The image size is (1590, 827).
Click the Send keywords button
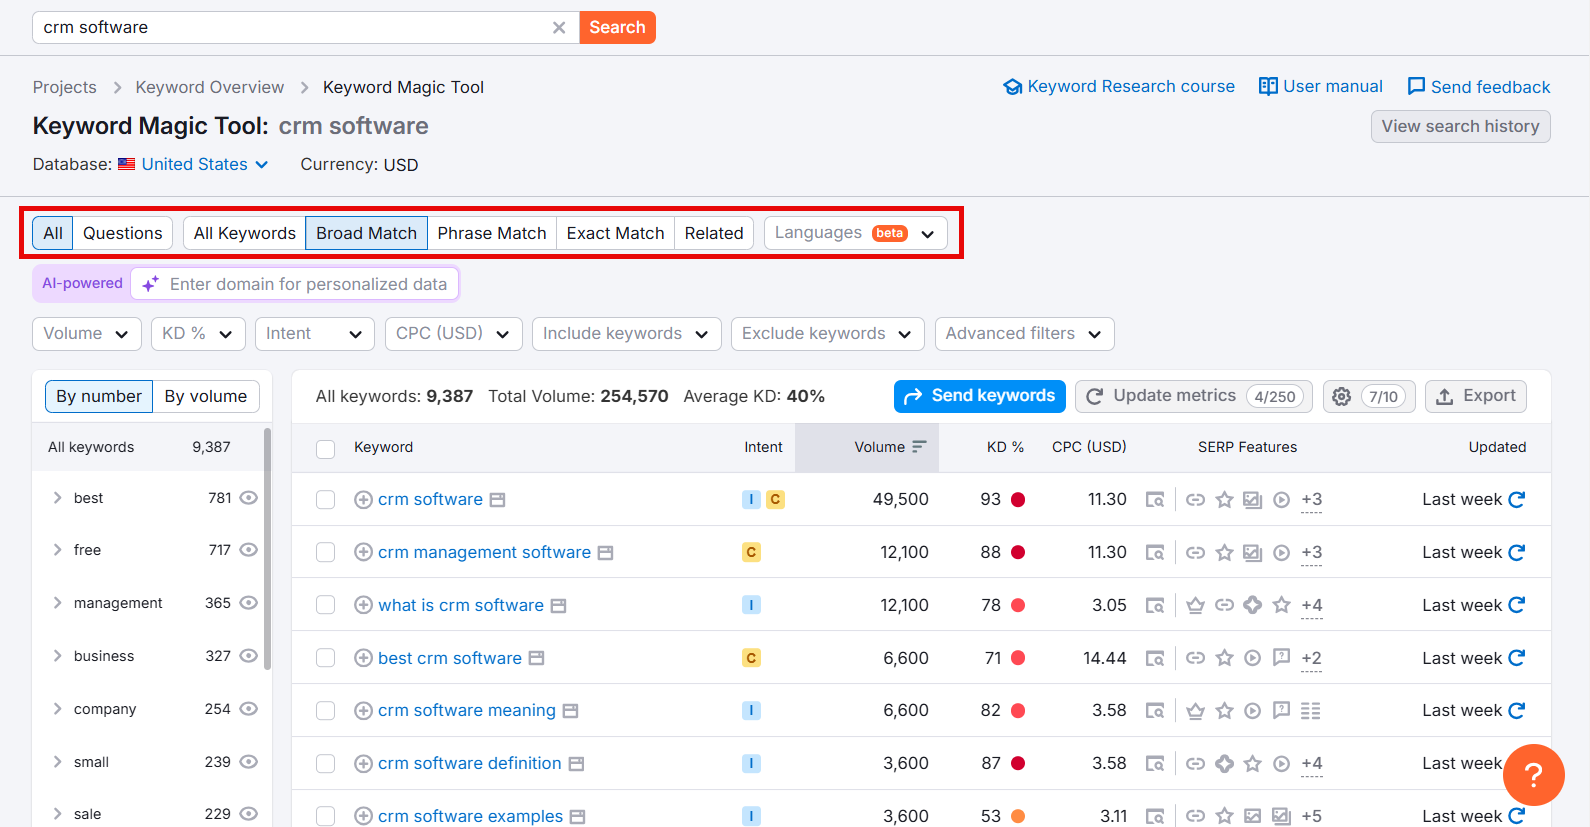click(980, 396)
